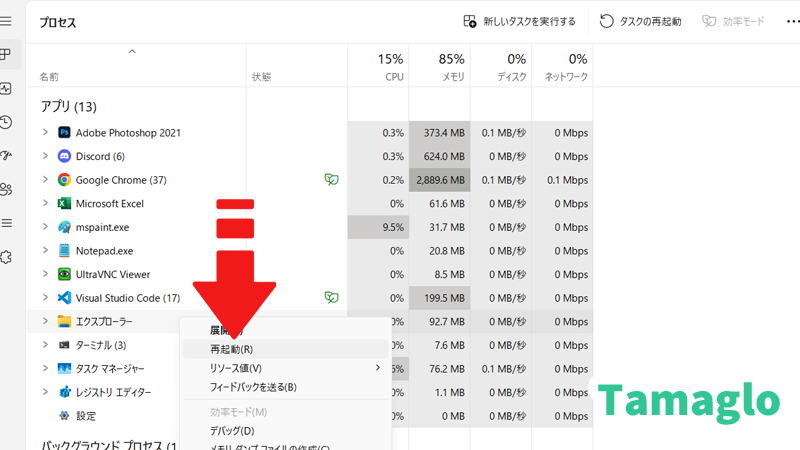Expand the Visual Studio Code (17) group
Viewport: 800px width, 450px height.
(x=45, y=297)
